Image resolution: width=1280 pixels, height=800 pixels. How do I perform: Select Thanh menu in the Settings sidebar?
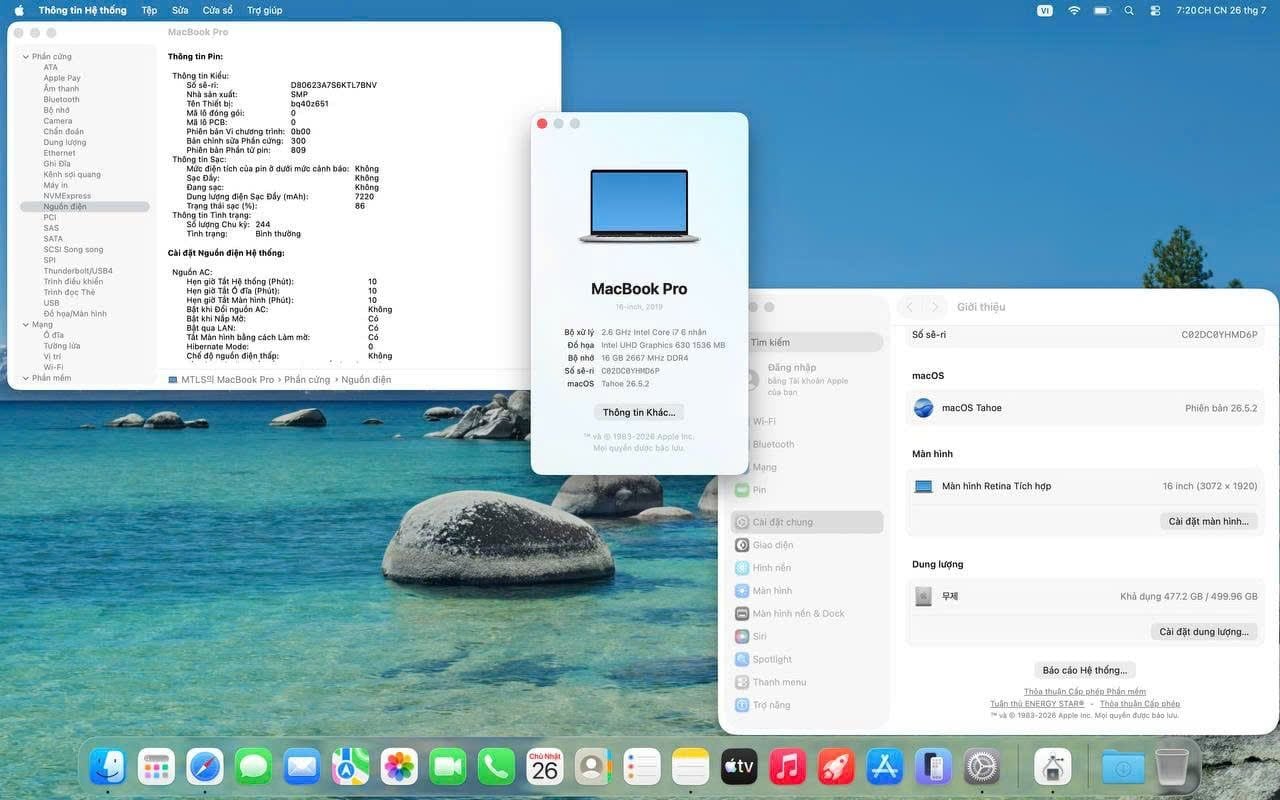pos(779,682)
